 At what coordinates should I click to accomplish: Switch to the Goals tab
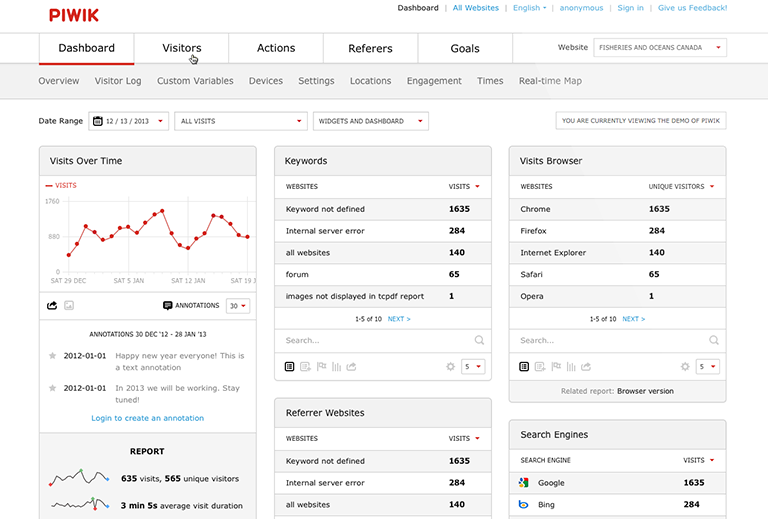tap(465, 48)
